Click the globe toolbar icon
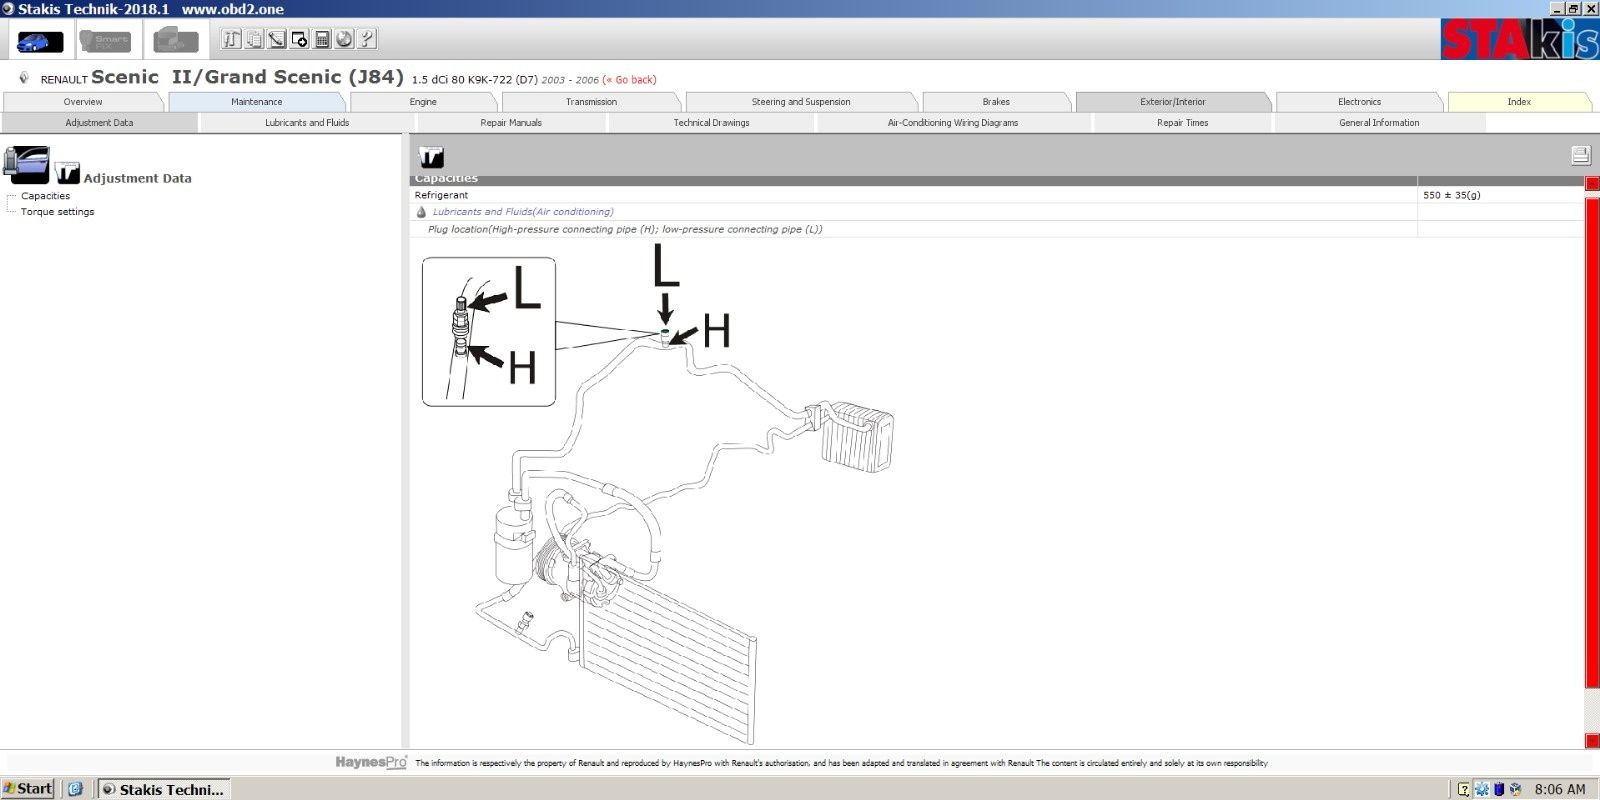The height and width of the screenshot is (800, 1600). (344, 39)
